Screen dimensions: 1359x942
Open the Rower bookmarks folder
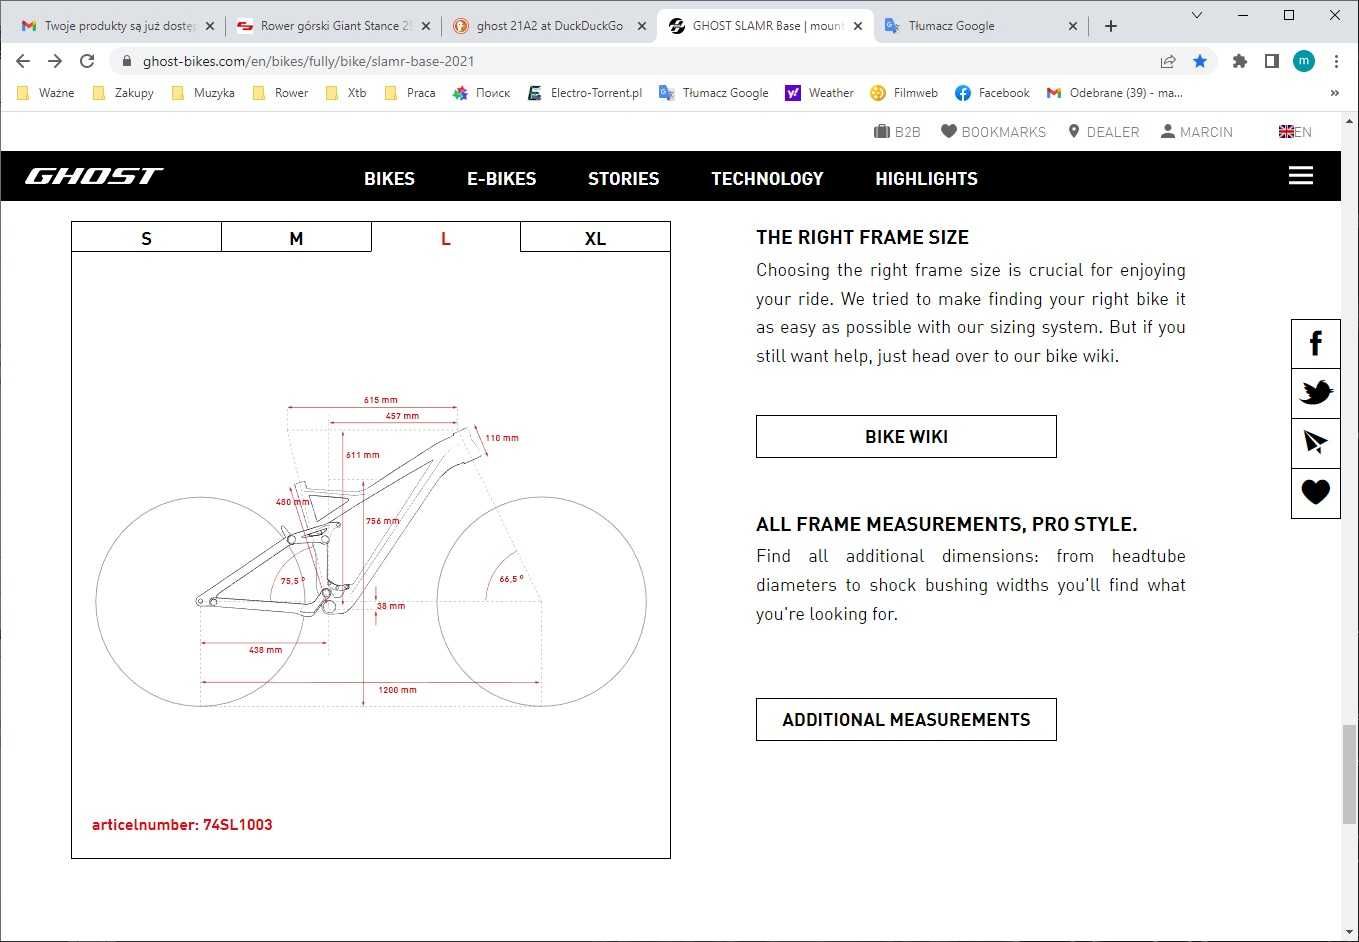(x=281, y=93)
